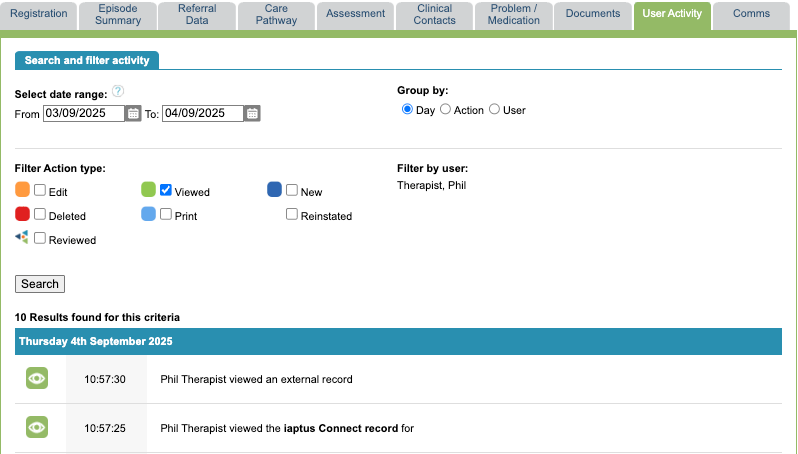Go to the Documents tab
Screen dimensions: 798x454
pos(592,14)
